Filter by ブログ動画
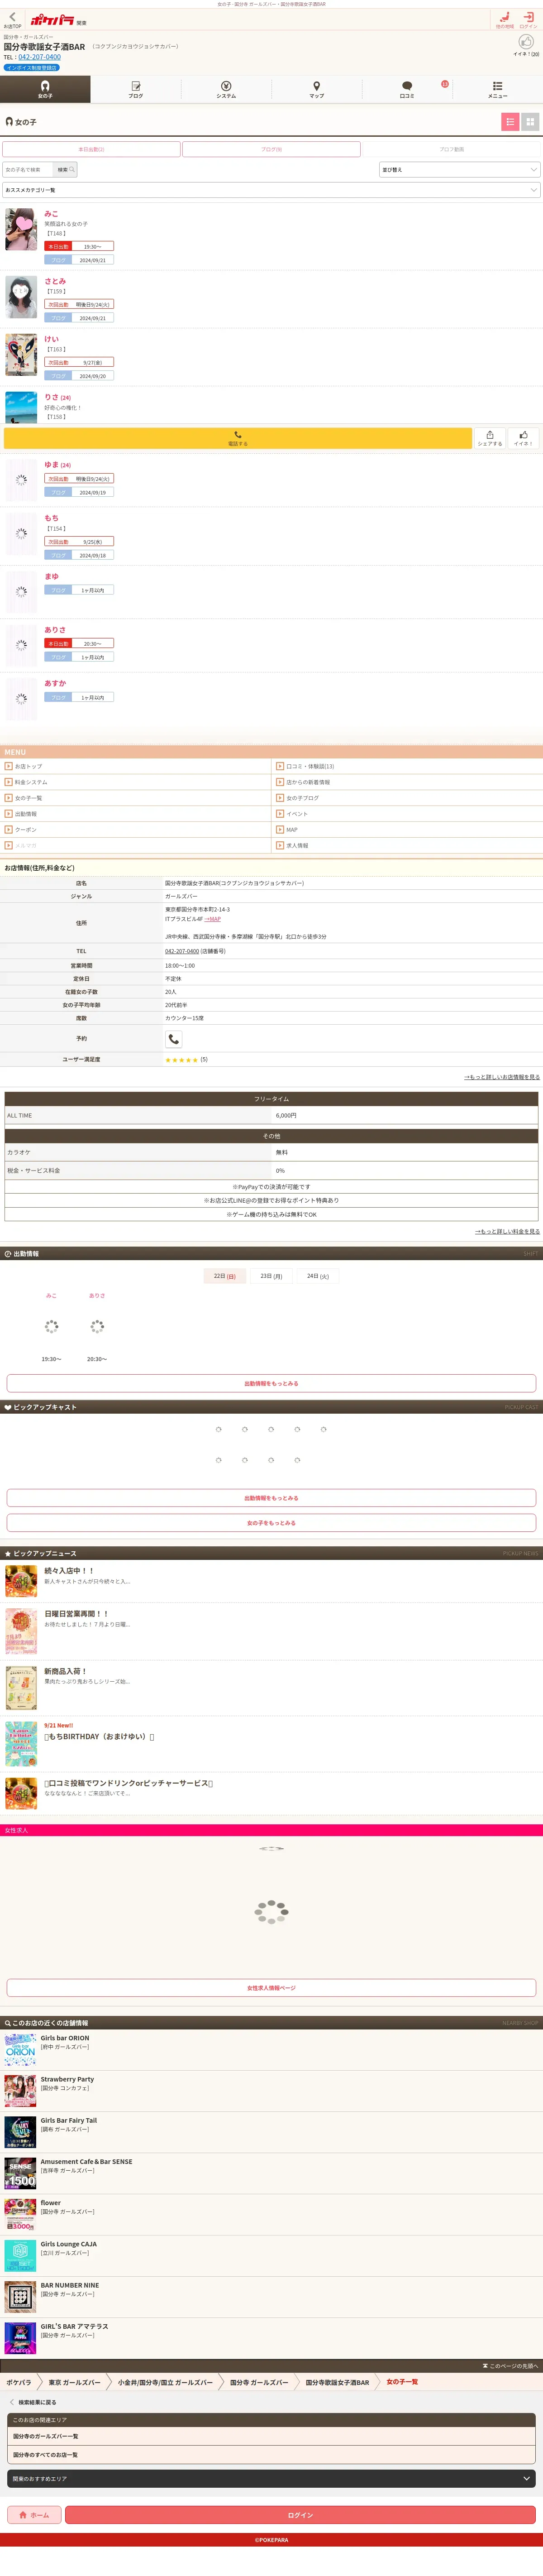The image size is (543, 2576). click(452, 149)
